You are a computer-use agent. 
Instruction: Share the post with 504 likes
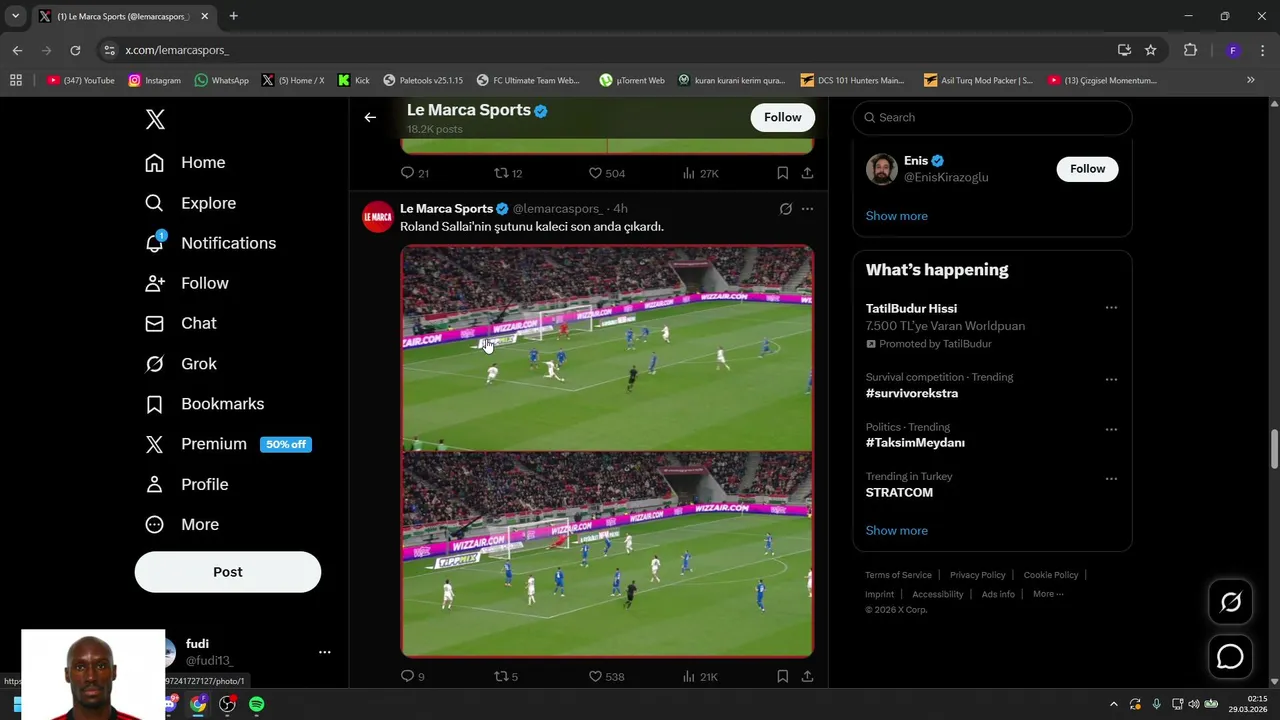pyautogui.click(x=807, y=173)
